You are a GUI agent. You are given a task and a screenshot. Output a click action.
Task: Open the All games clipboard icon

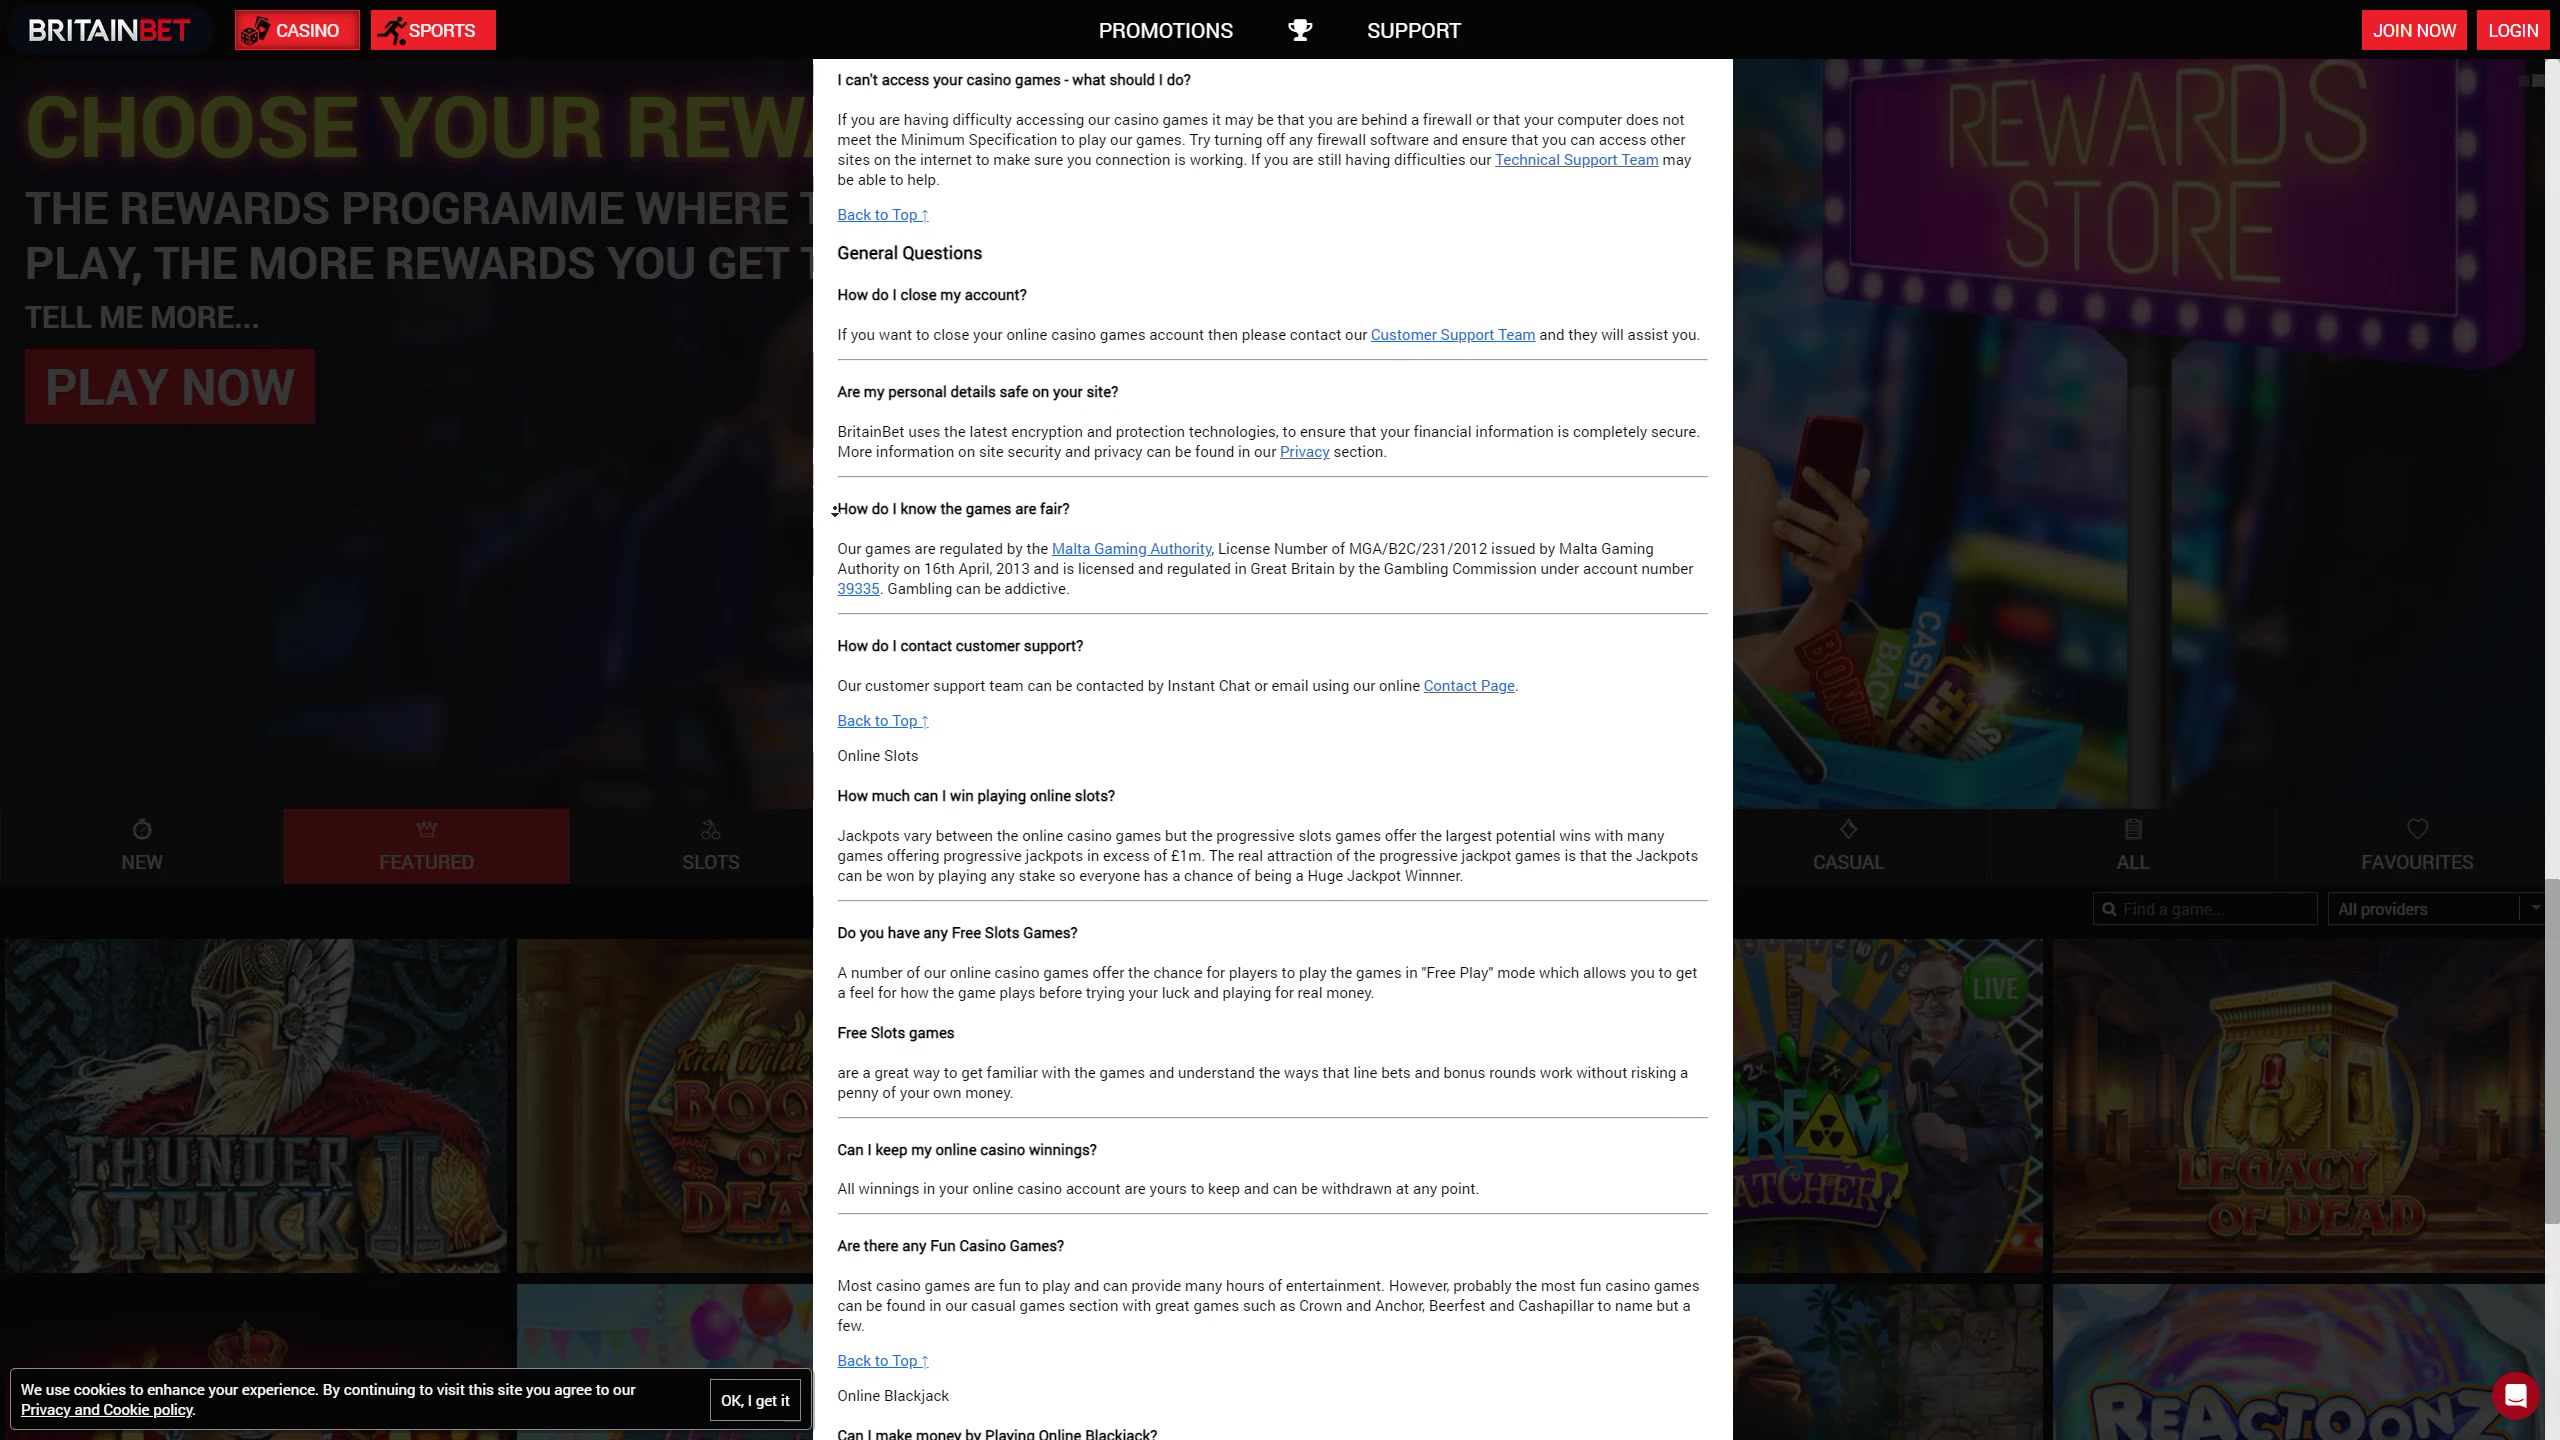click(x=2132, y=830)
